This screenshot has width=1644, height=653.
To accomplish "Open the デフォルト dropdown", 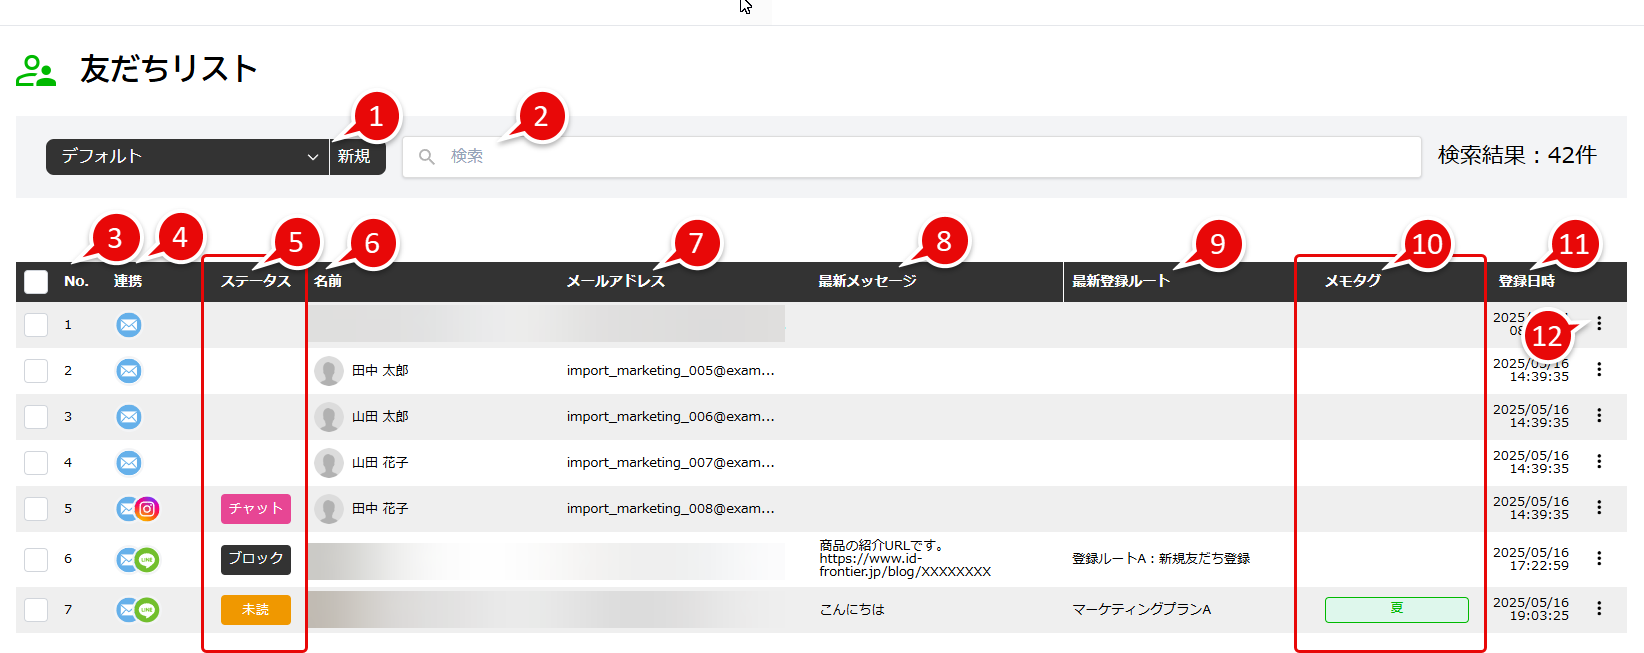I will tap(187, 157).
